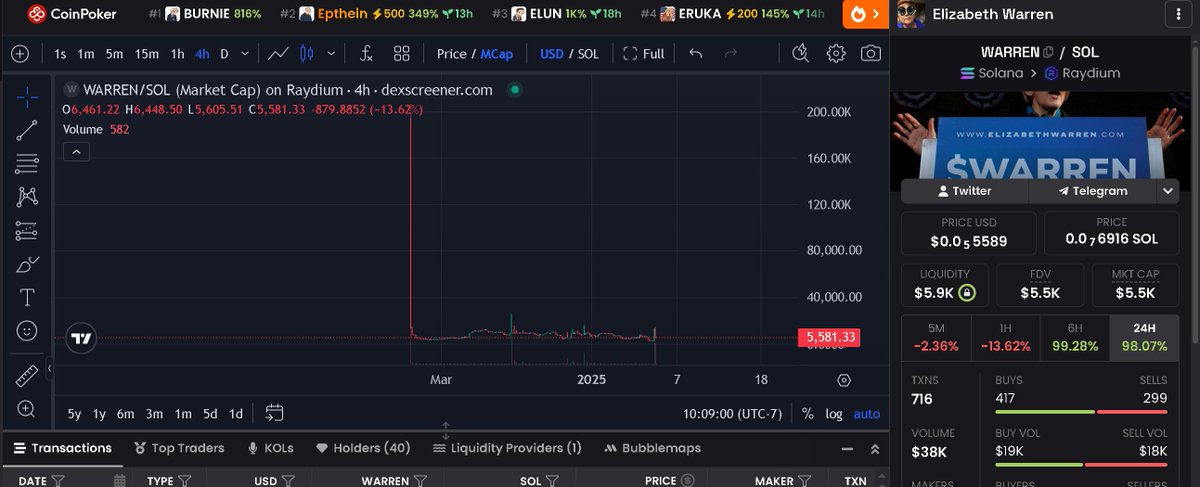Click the TradingView logo on chart
Viewport: 1200px width, 487px height.
tap(82, 338)
